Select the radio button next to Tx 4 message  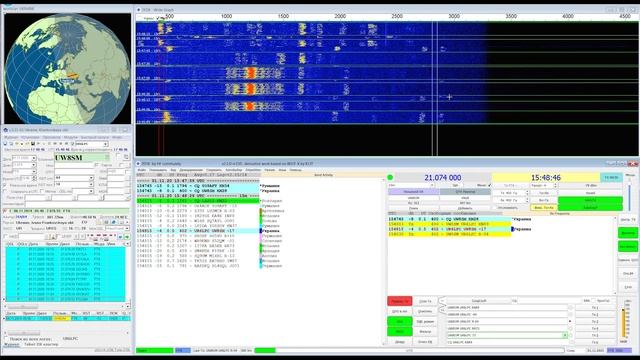(570, 329)
